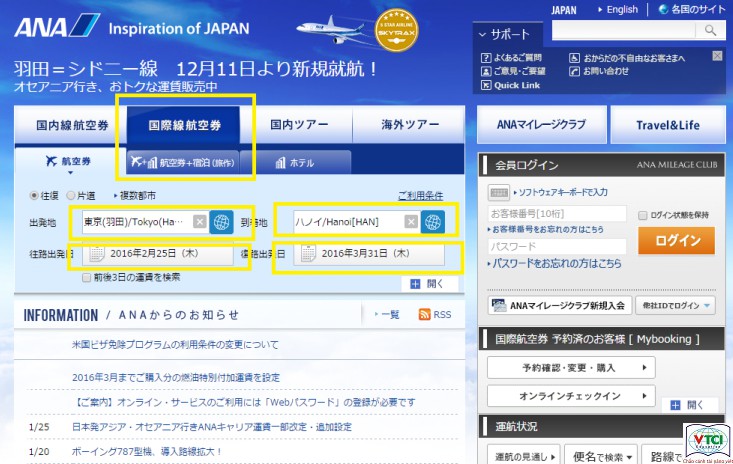Click the Quick Link icon
Image resolution: width=733 pixels, height=464 pixels.
[486, 85]
